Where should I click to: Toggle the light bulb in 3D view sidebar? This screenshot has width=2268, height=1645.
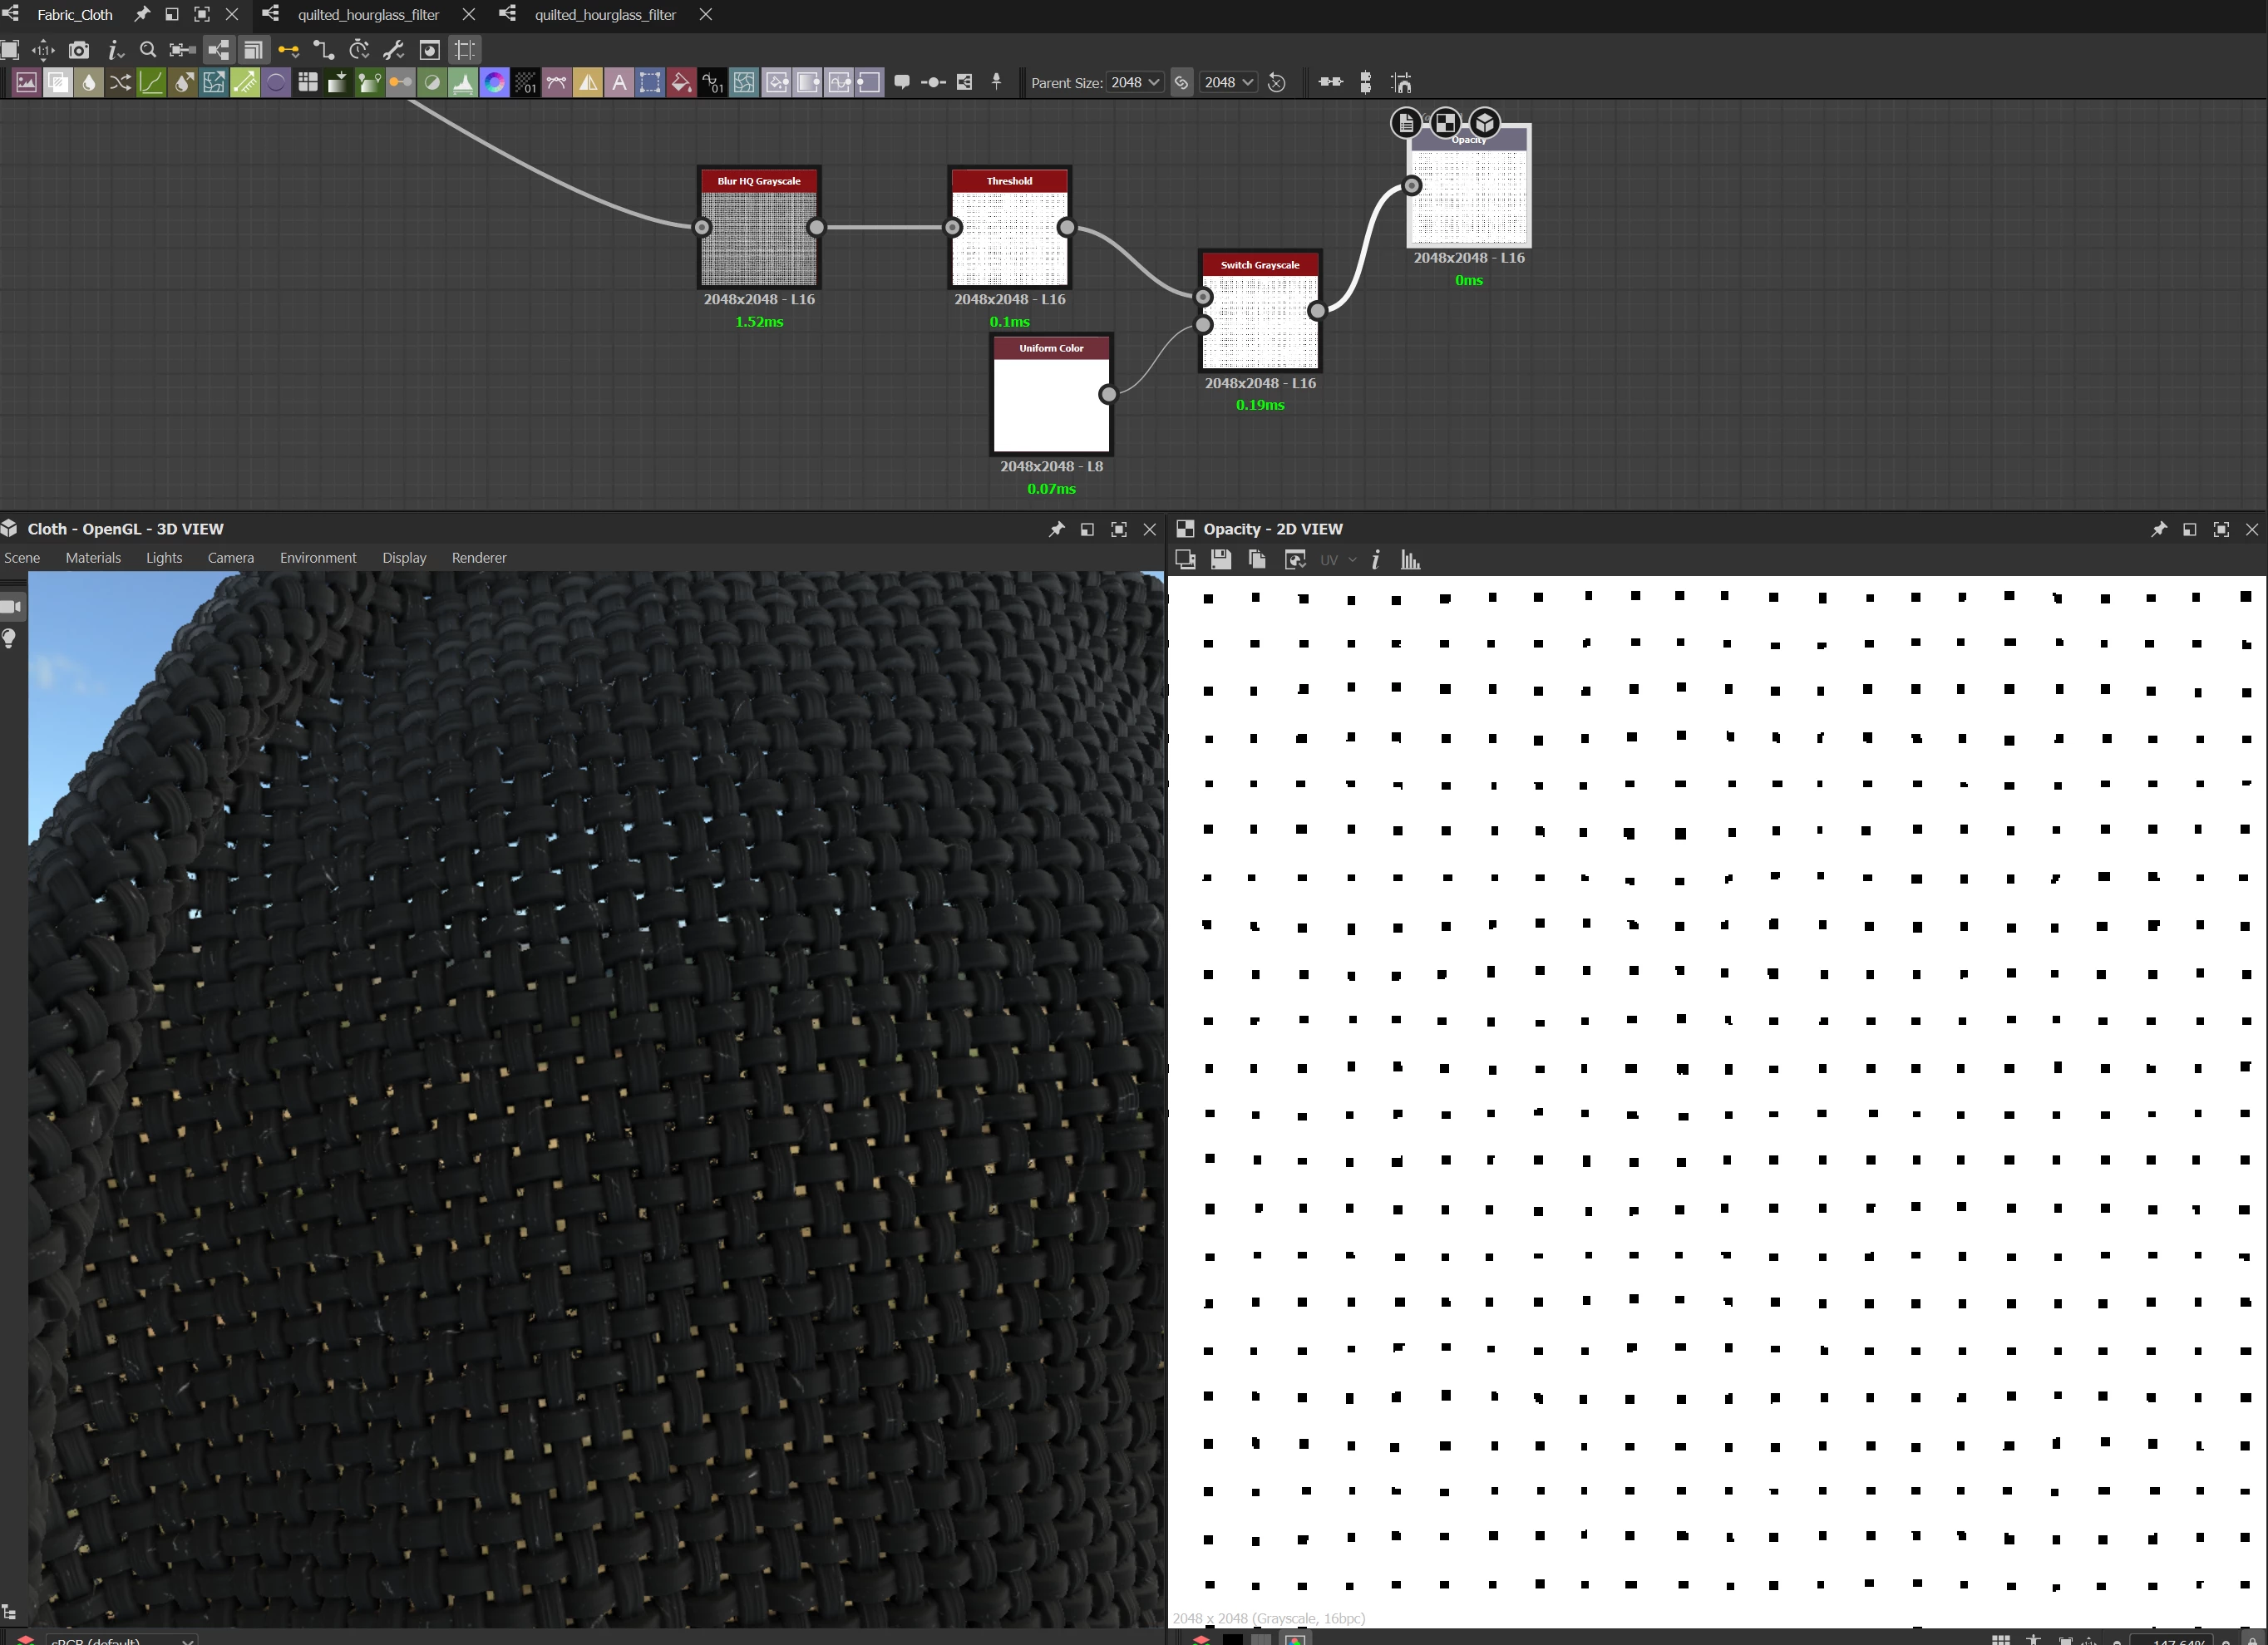11,638
